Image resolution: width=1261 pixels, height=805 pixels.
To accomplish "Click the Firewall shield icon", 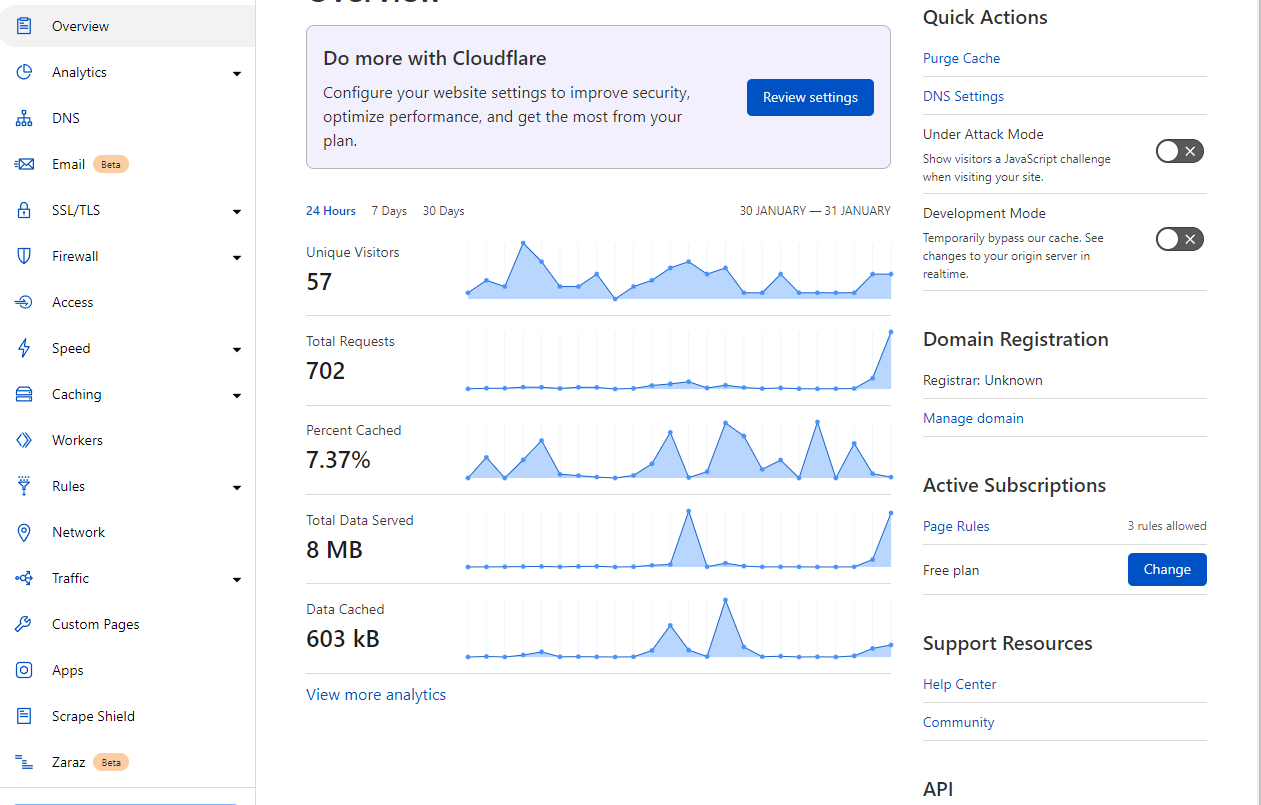I will (x=24, y=257).
